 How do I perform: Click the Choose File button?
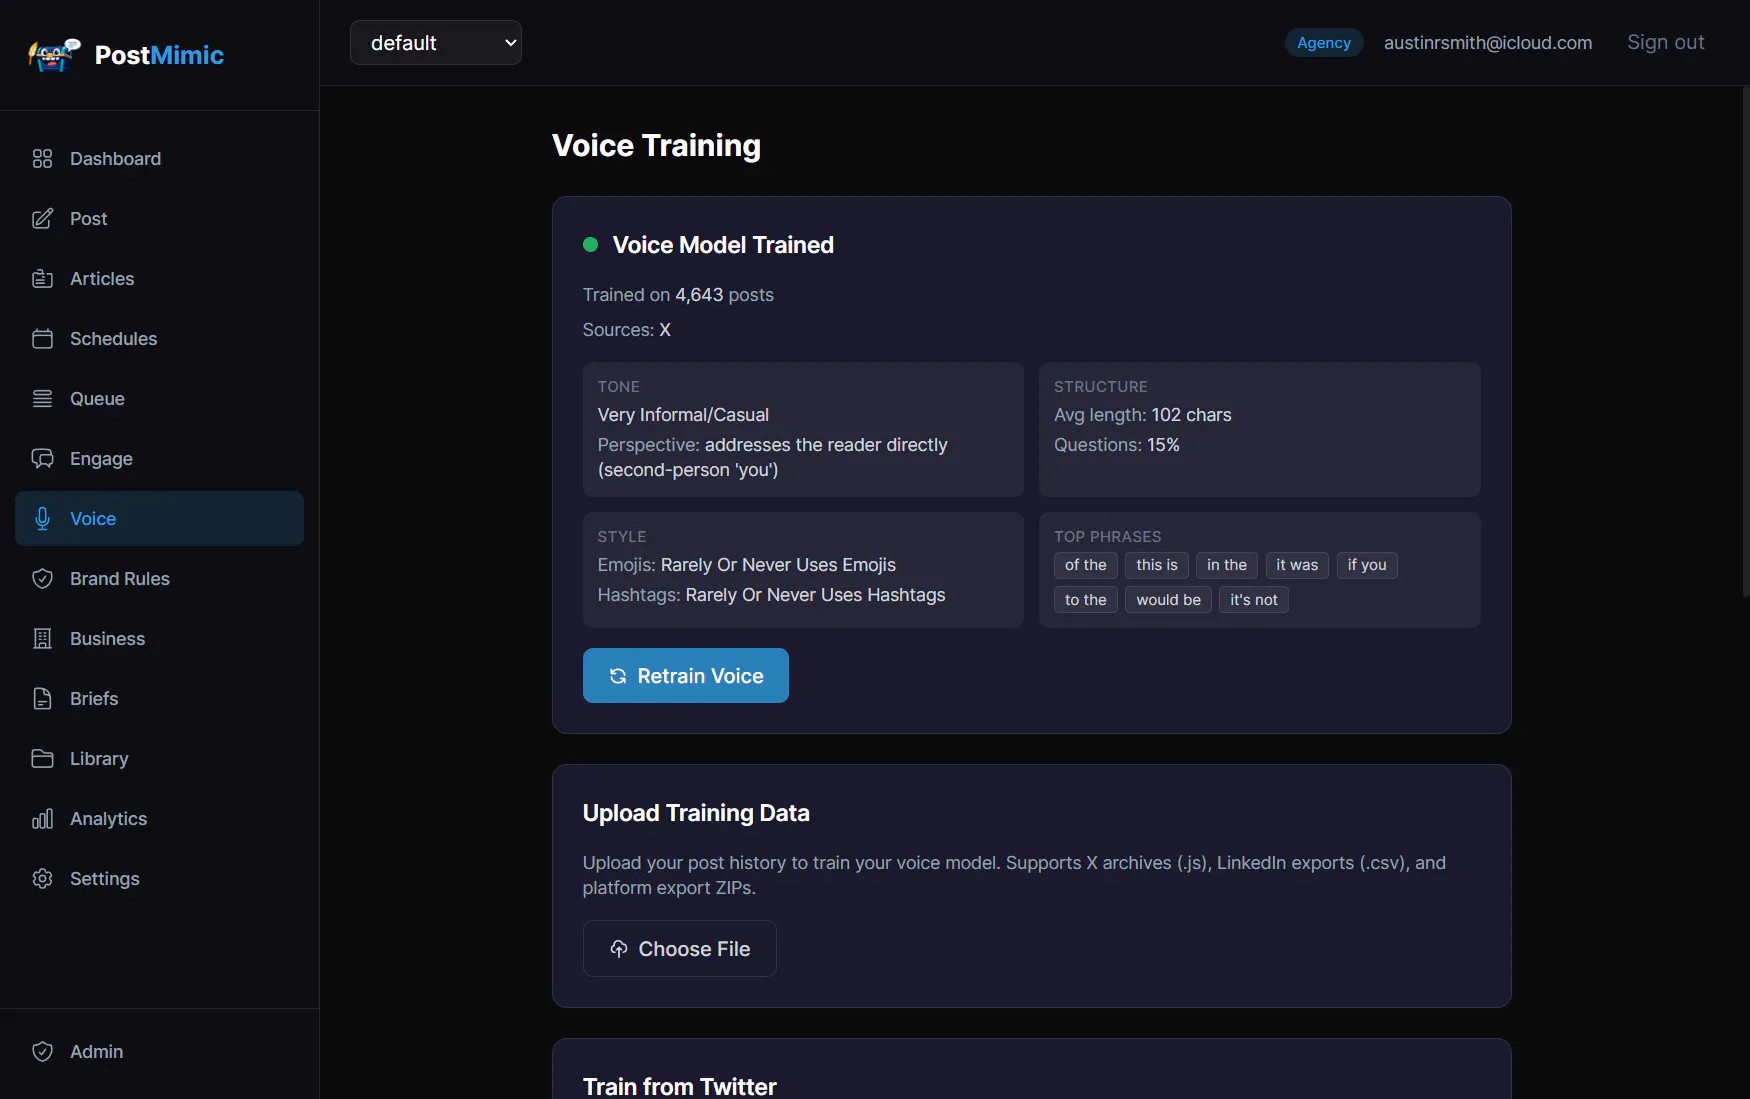pos(680,949)
